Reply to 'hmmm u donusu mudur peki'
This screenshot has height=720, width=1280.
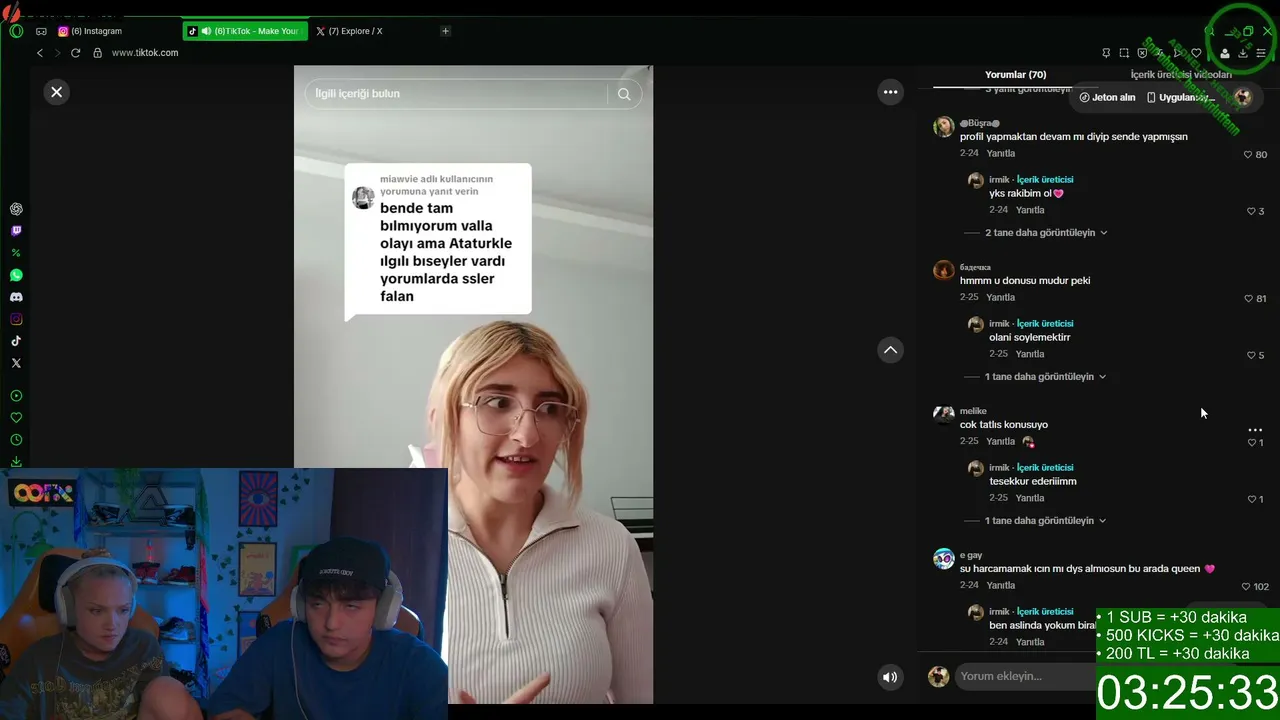pos(1001,298)
